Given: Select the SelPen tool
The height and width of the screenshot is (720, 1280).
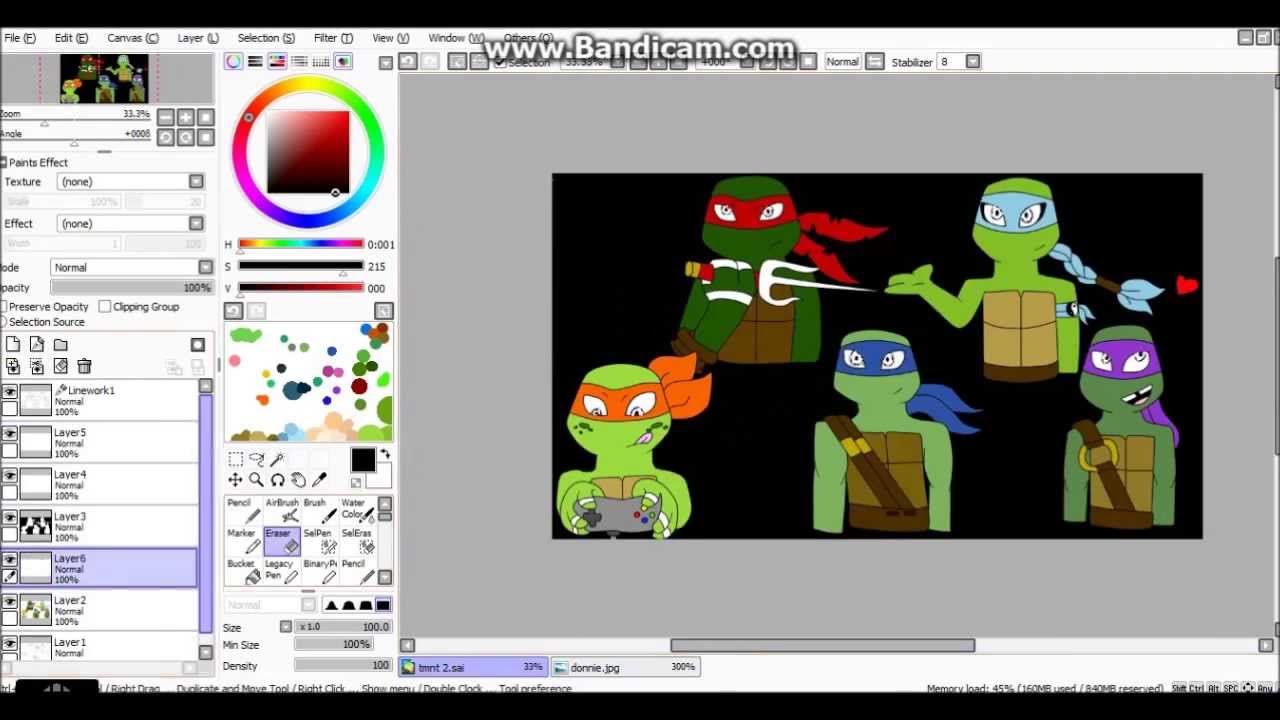Looking at the screenshot, I should pos(320,541).
